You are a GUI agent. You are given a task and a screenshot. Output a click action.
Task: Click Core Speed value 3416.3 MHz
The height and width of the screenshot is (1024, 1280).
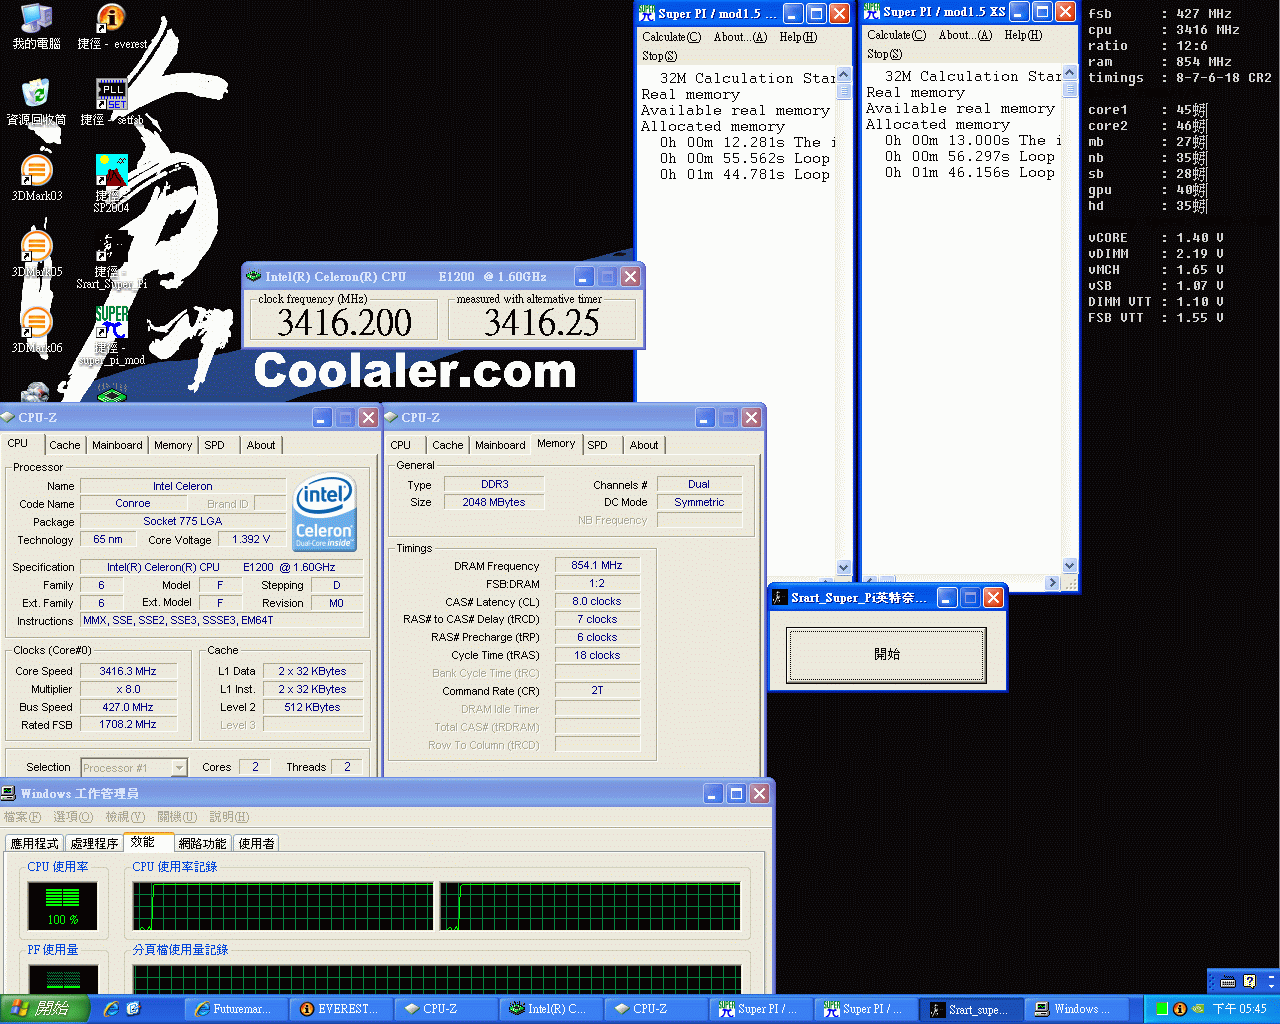pyautogui.click(x=128, y=671)
